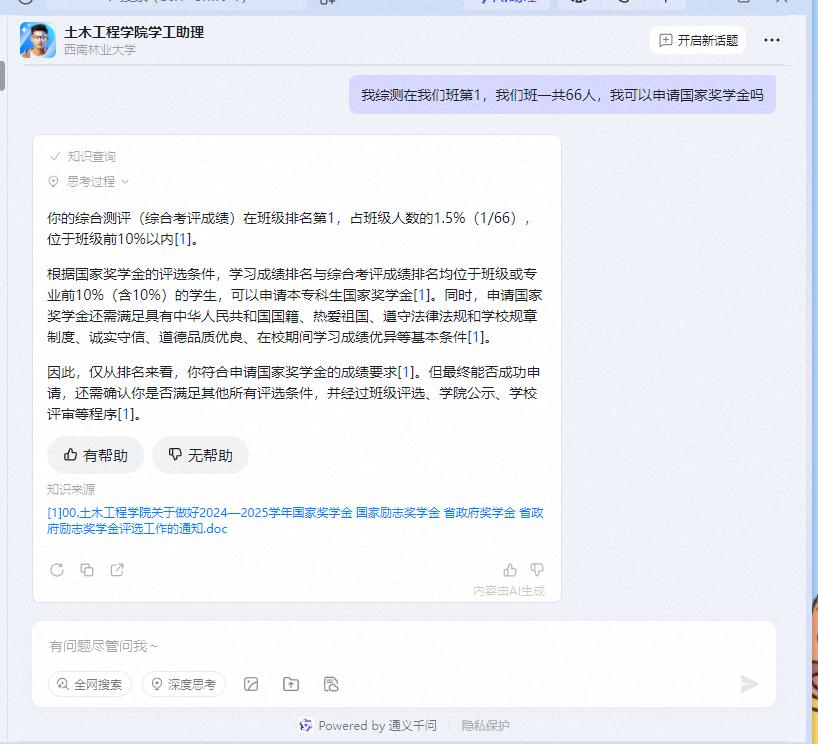Click the send message arrow
Viewport: 818px width, 744px height.
[749, 684]
